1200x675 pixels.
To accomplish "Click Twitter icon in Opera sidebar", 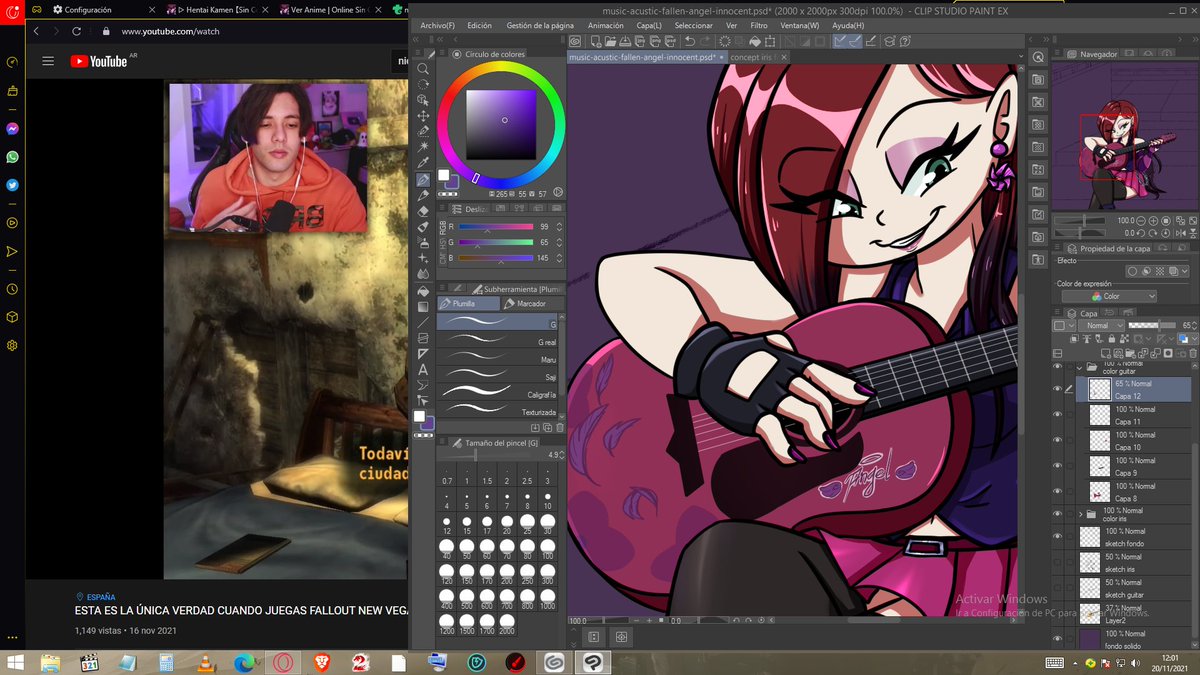I will pos(12,185).
